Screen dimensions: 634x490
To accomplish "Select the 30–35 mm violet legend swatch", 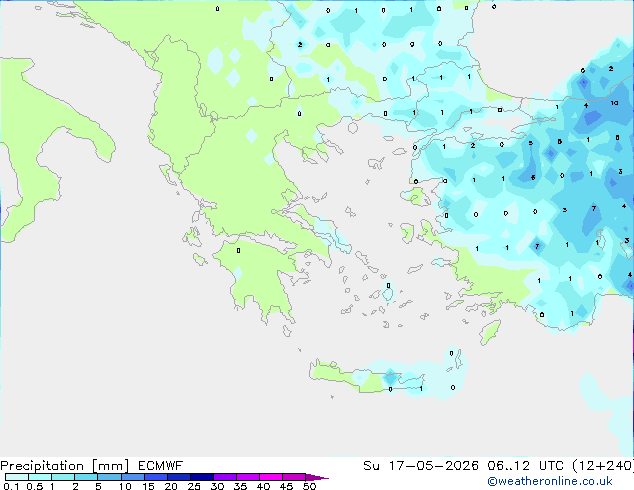I will coord(225,477).
